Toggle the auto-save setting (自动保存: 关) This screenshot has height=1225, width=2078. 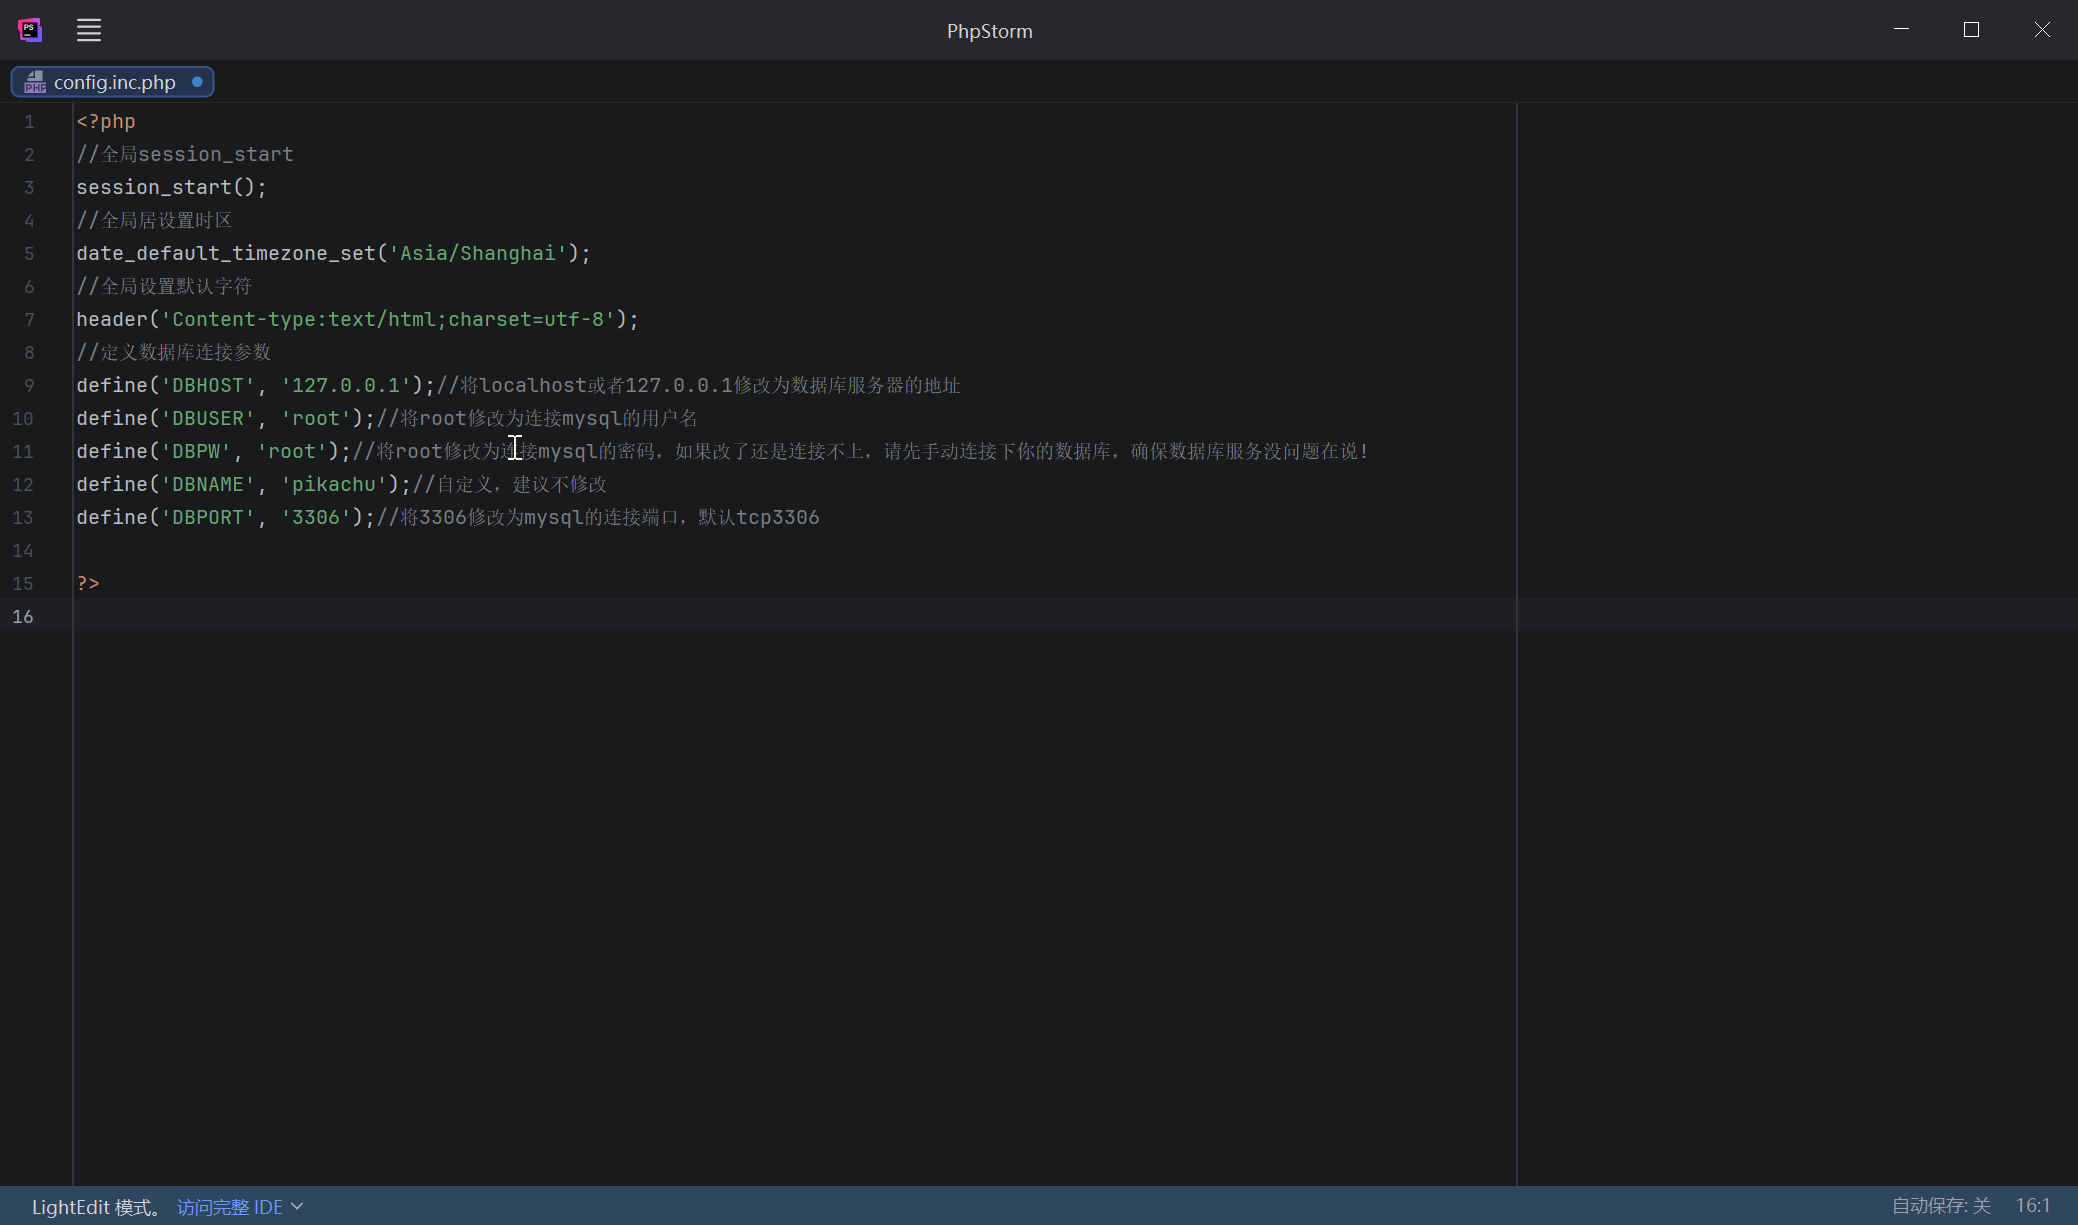tap(1940, 1206)
